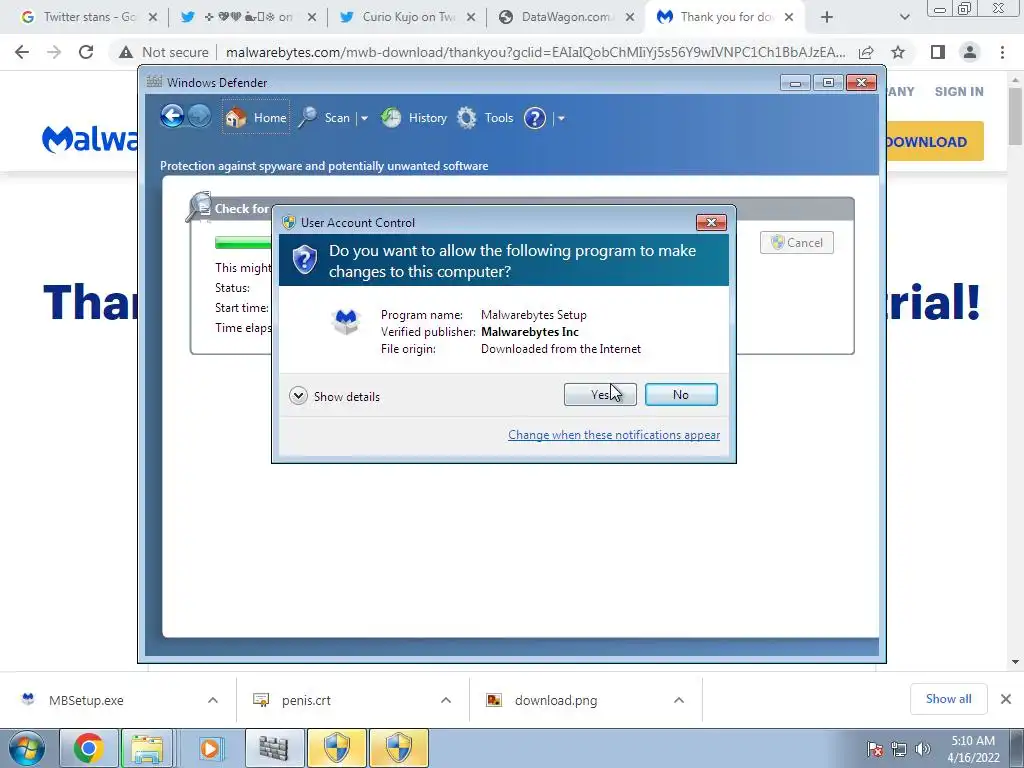Click the Windows Defender back arrow

(172, 116)
